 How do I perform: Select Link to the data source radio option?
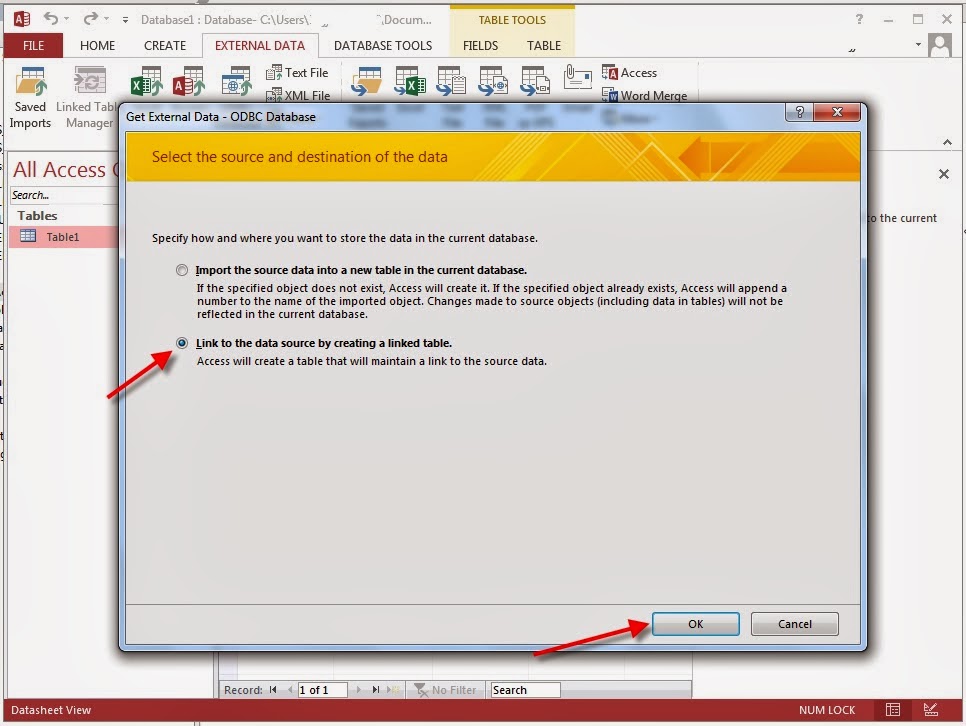tap(182, 343)
